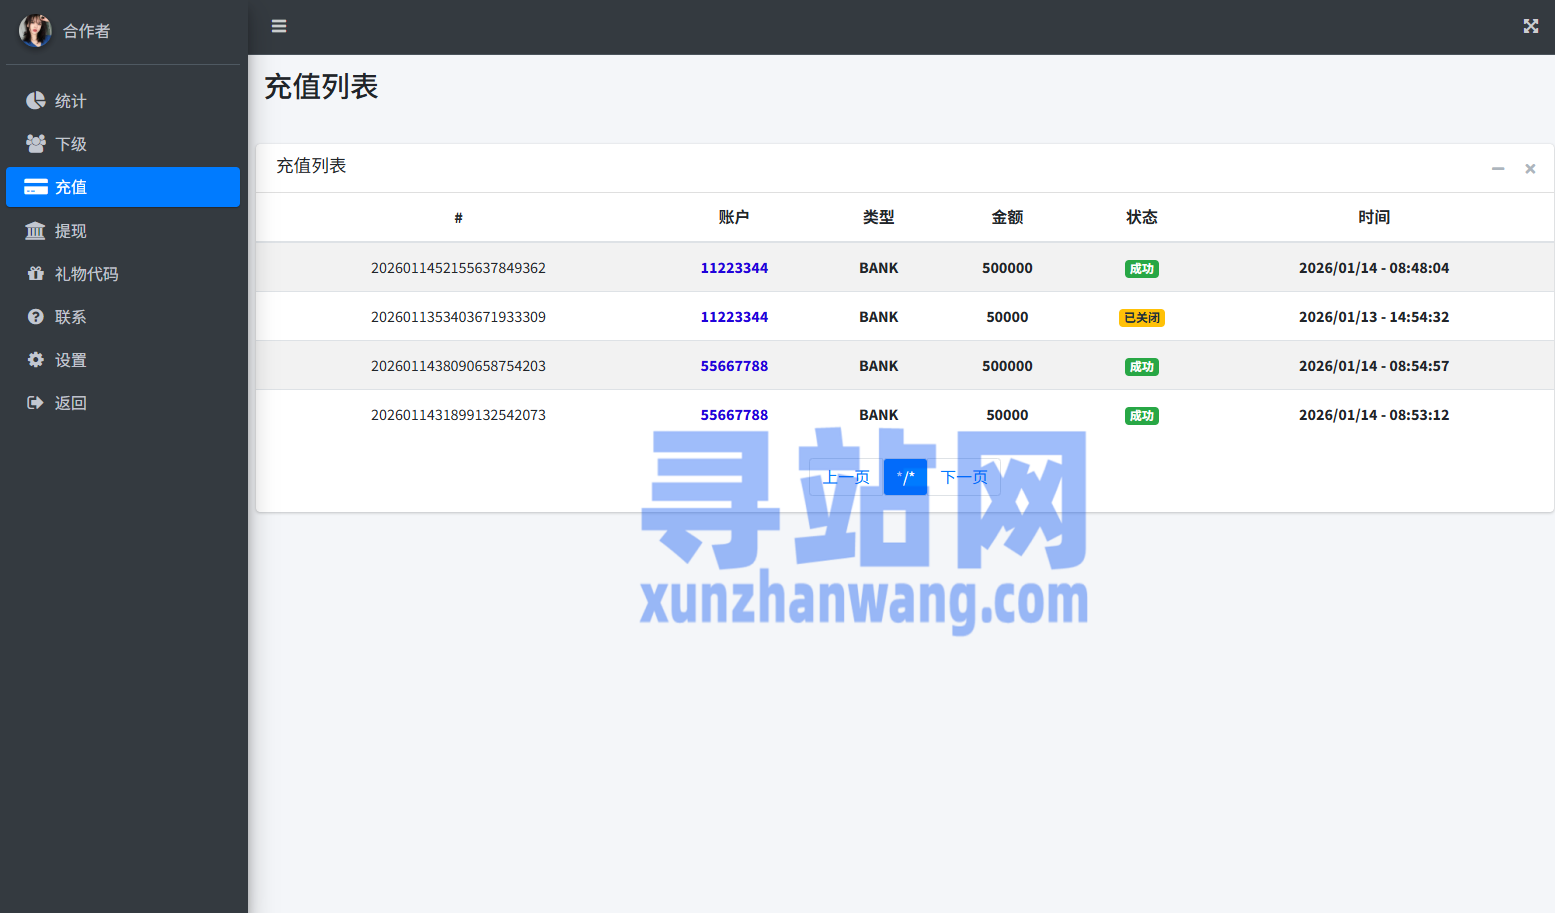Viewport: 1555px width, 913px height.
Task: Click the 成功 badge in the first row
Action: click(x=1141, y=269)
